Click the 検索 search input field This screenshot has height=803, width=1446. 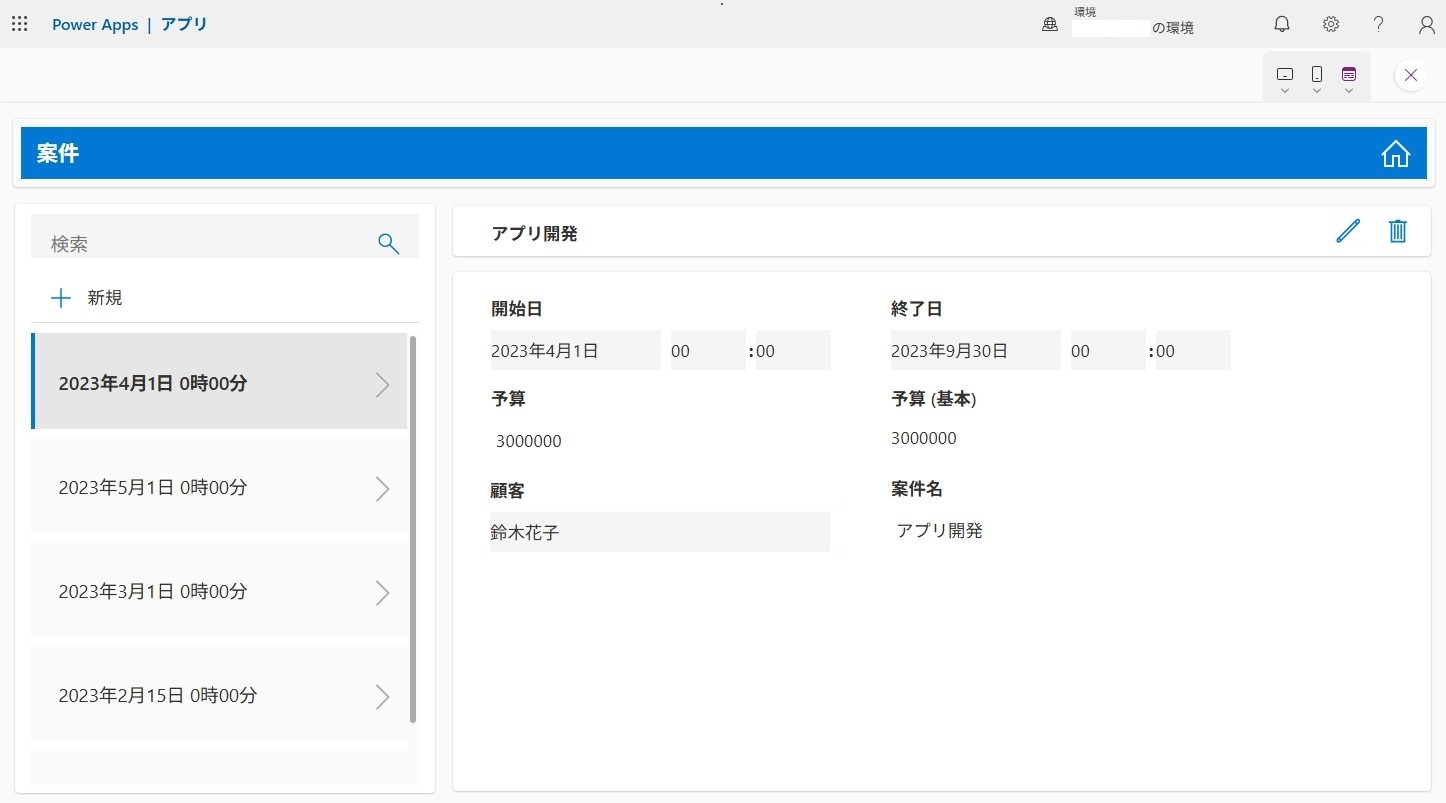tap(205, 243)
